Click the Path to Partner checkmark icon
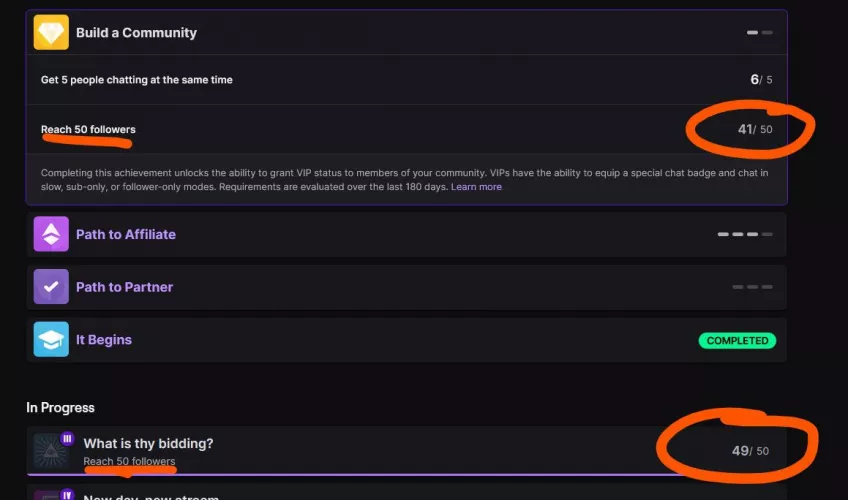 click(51, 287)
